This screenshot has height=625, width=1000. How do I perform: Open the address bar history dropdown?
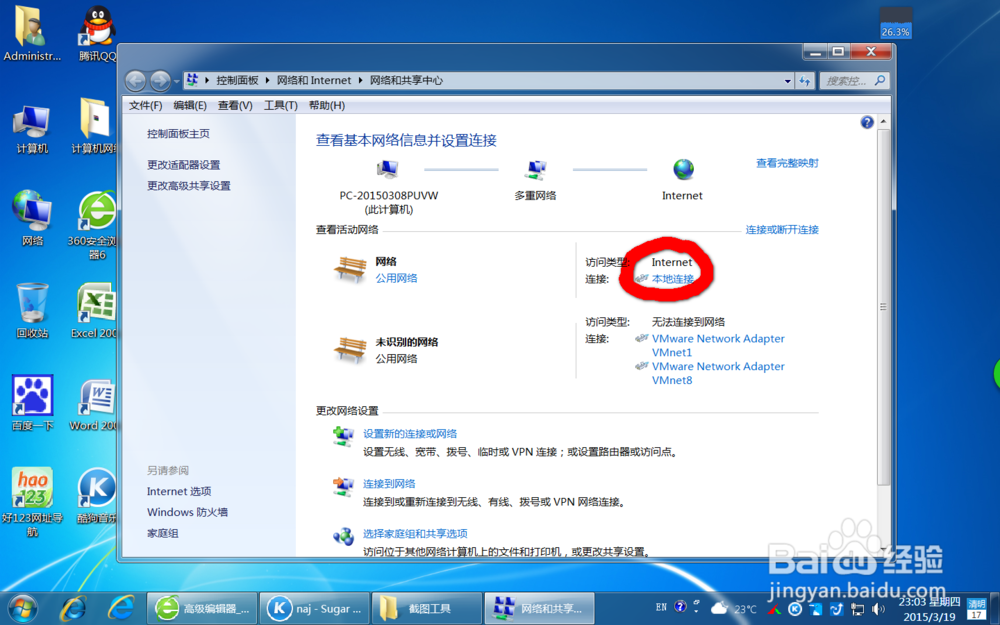[786, 81]
